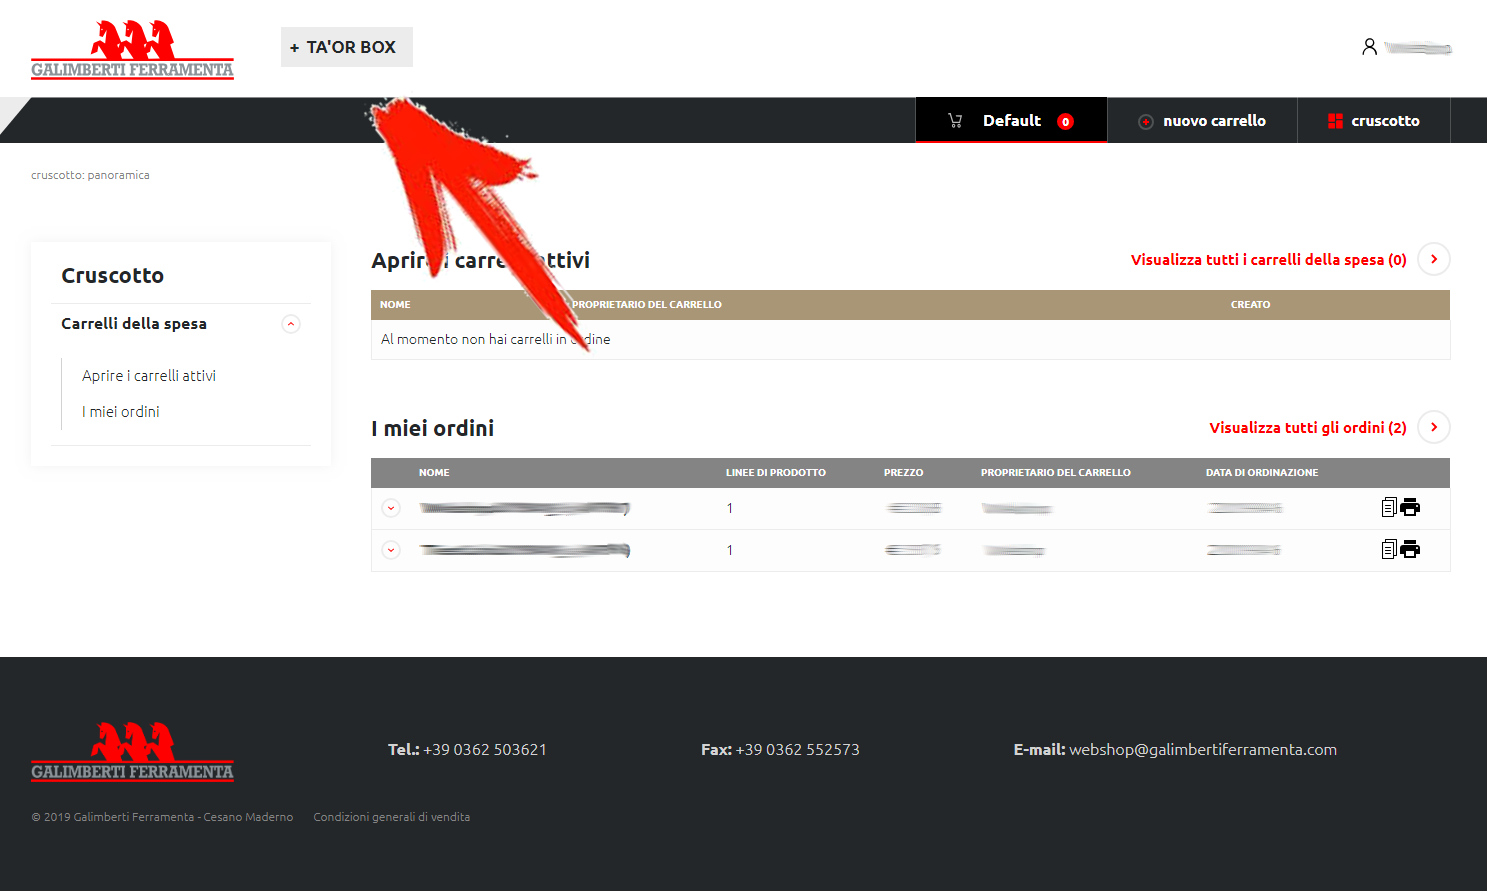This screenshot has height=891, width=1487.
Task: Expand the second order row details
Action: (391, 550)
